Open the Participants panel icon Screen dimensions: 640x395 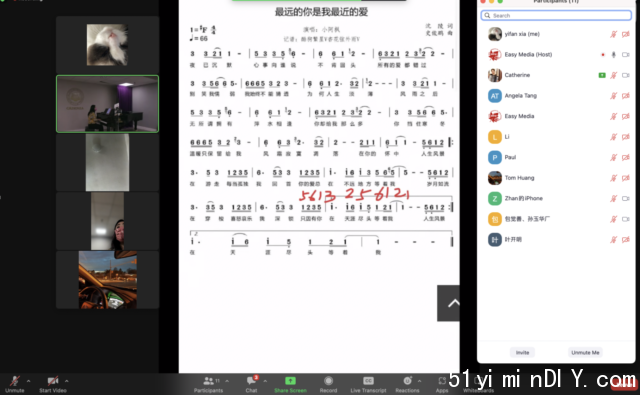click(209, 381)
